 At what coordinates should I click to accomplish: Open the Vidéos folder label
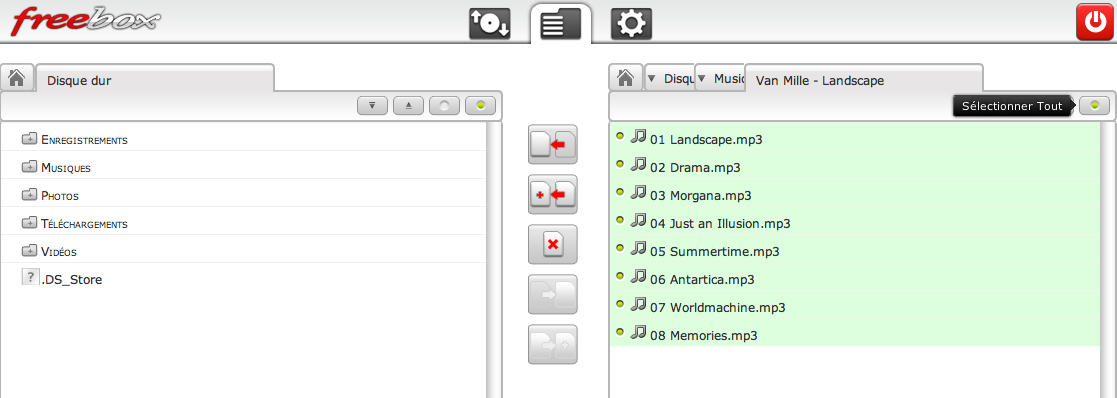pyautogui.click(x=59, y=252)
